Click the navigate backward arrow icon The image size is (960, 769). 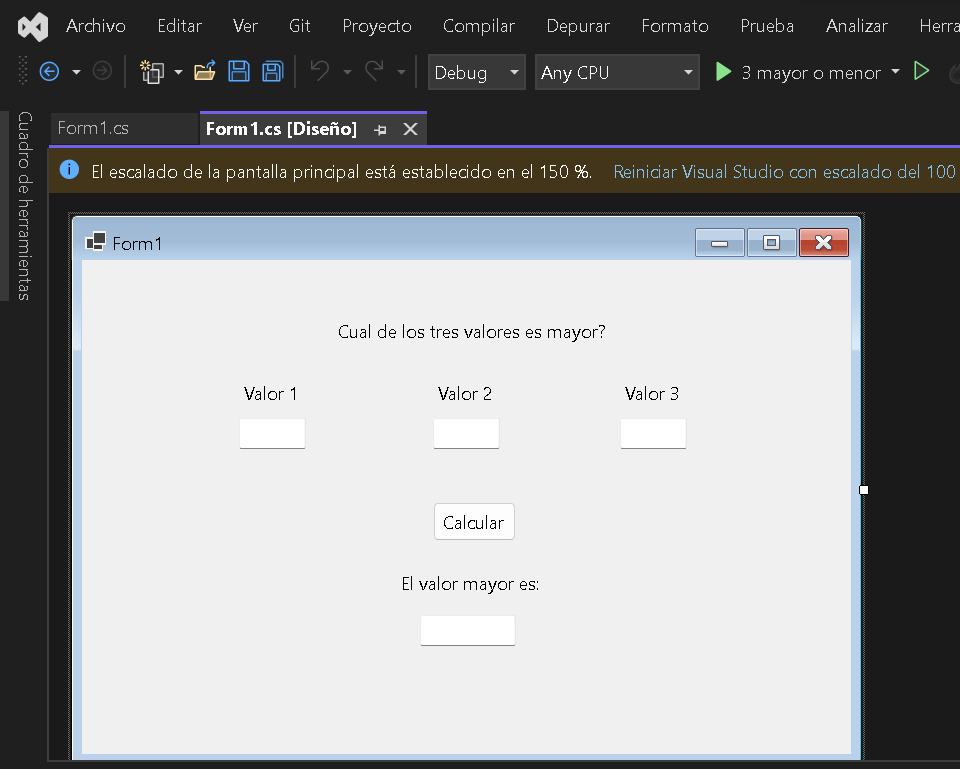pos(49,72)
